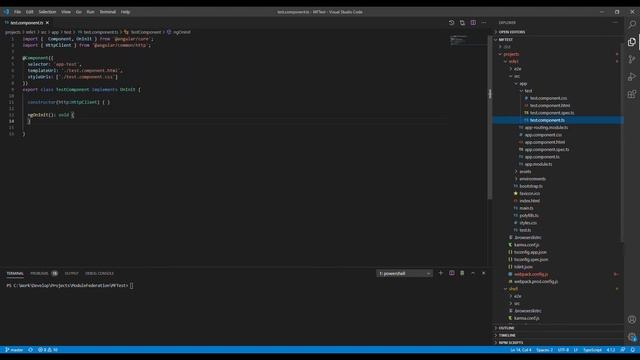Open the View menu
This screenshot has height=360, width=640.
pyautogui.click(x=66, y=12)
